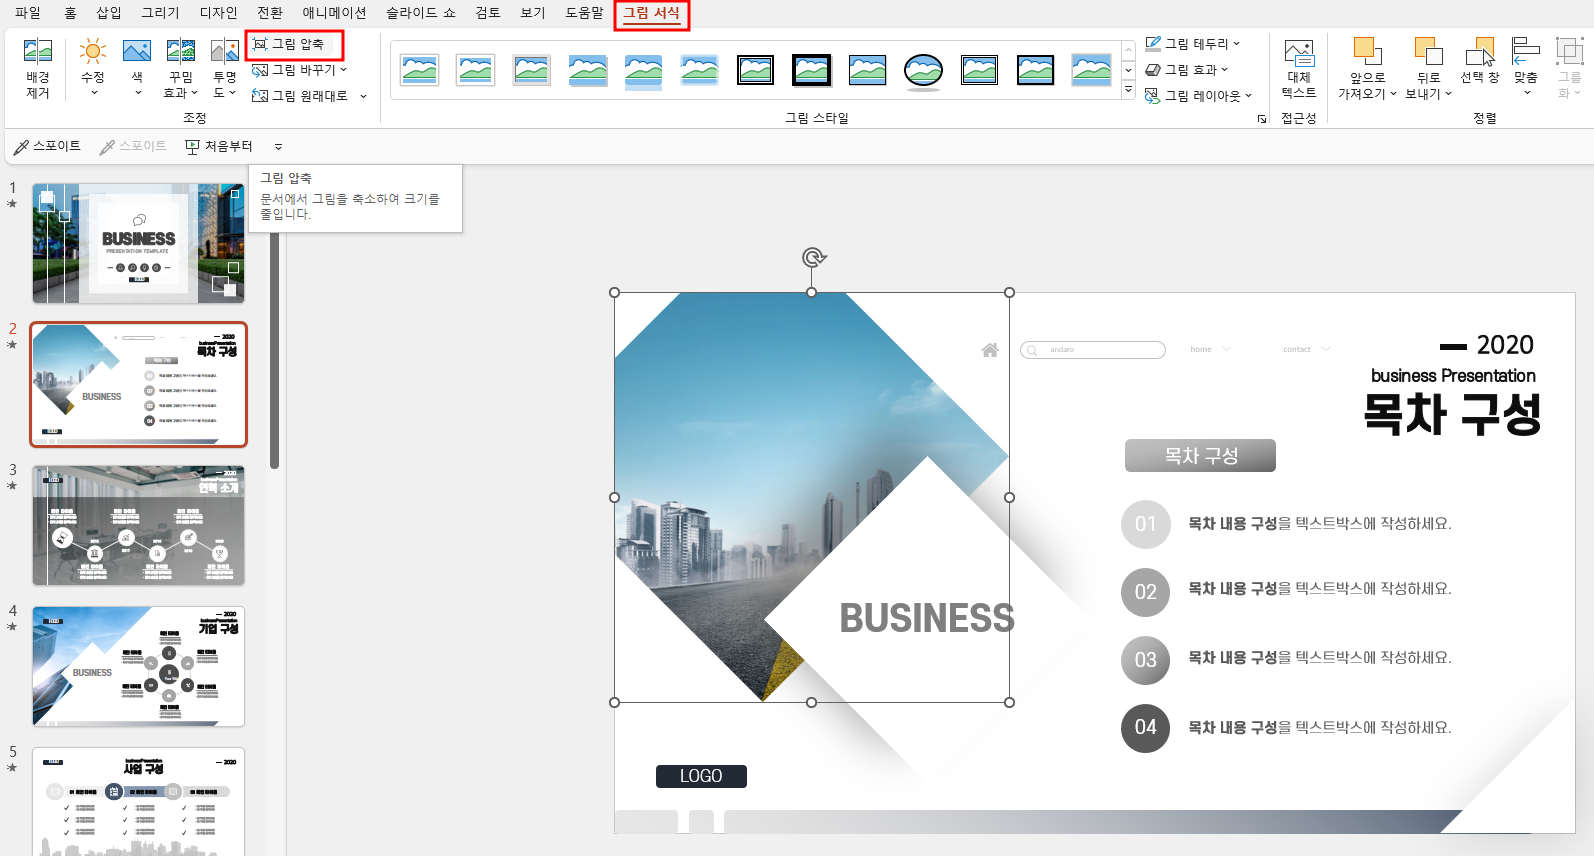
Task: Open 그림 바꾸기 change picture dropdown
Action: tap(299, 70)
